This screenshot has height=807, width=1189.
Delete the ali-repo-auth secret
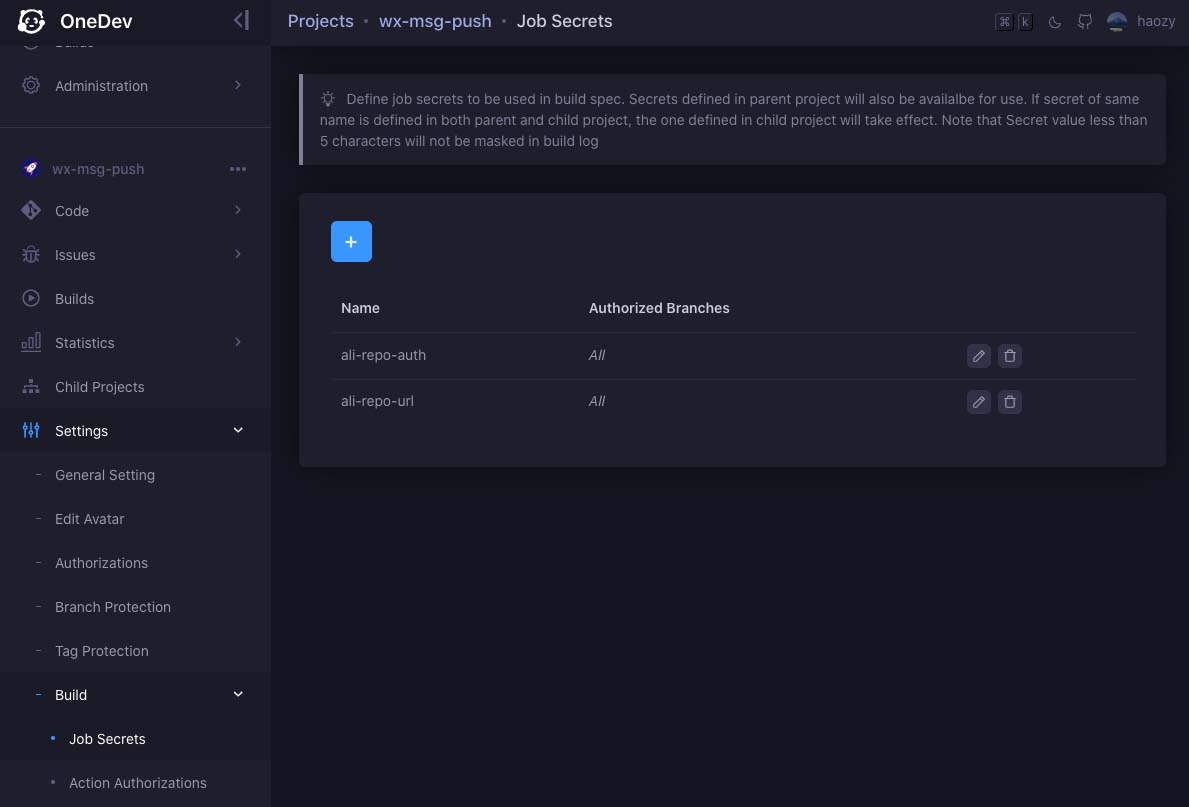coord(1009,356)
